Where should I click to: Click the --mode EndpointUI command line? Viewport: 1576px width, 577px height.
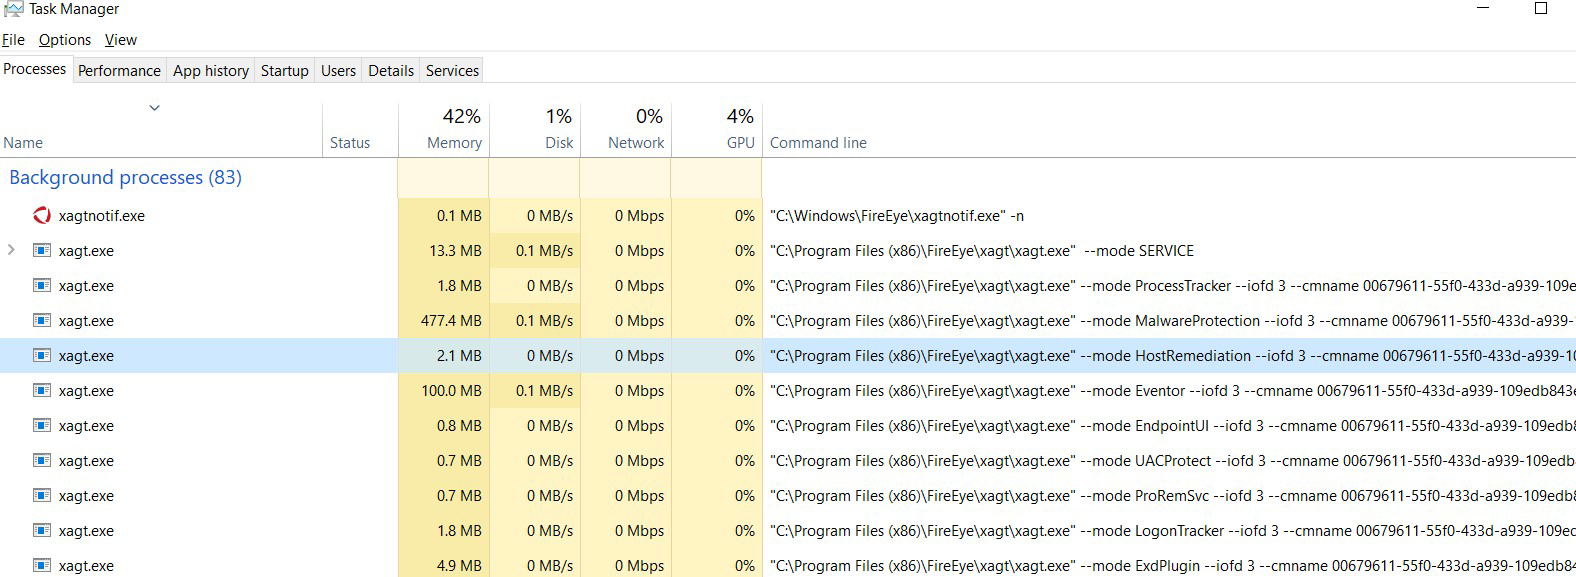click(1172, 426)
